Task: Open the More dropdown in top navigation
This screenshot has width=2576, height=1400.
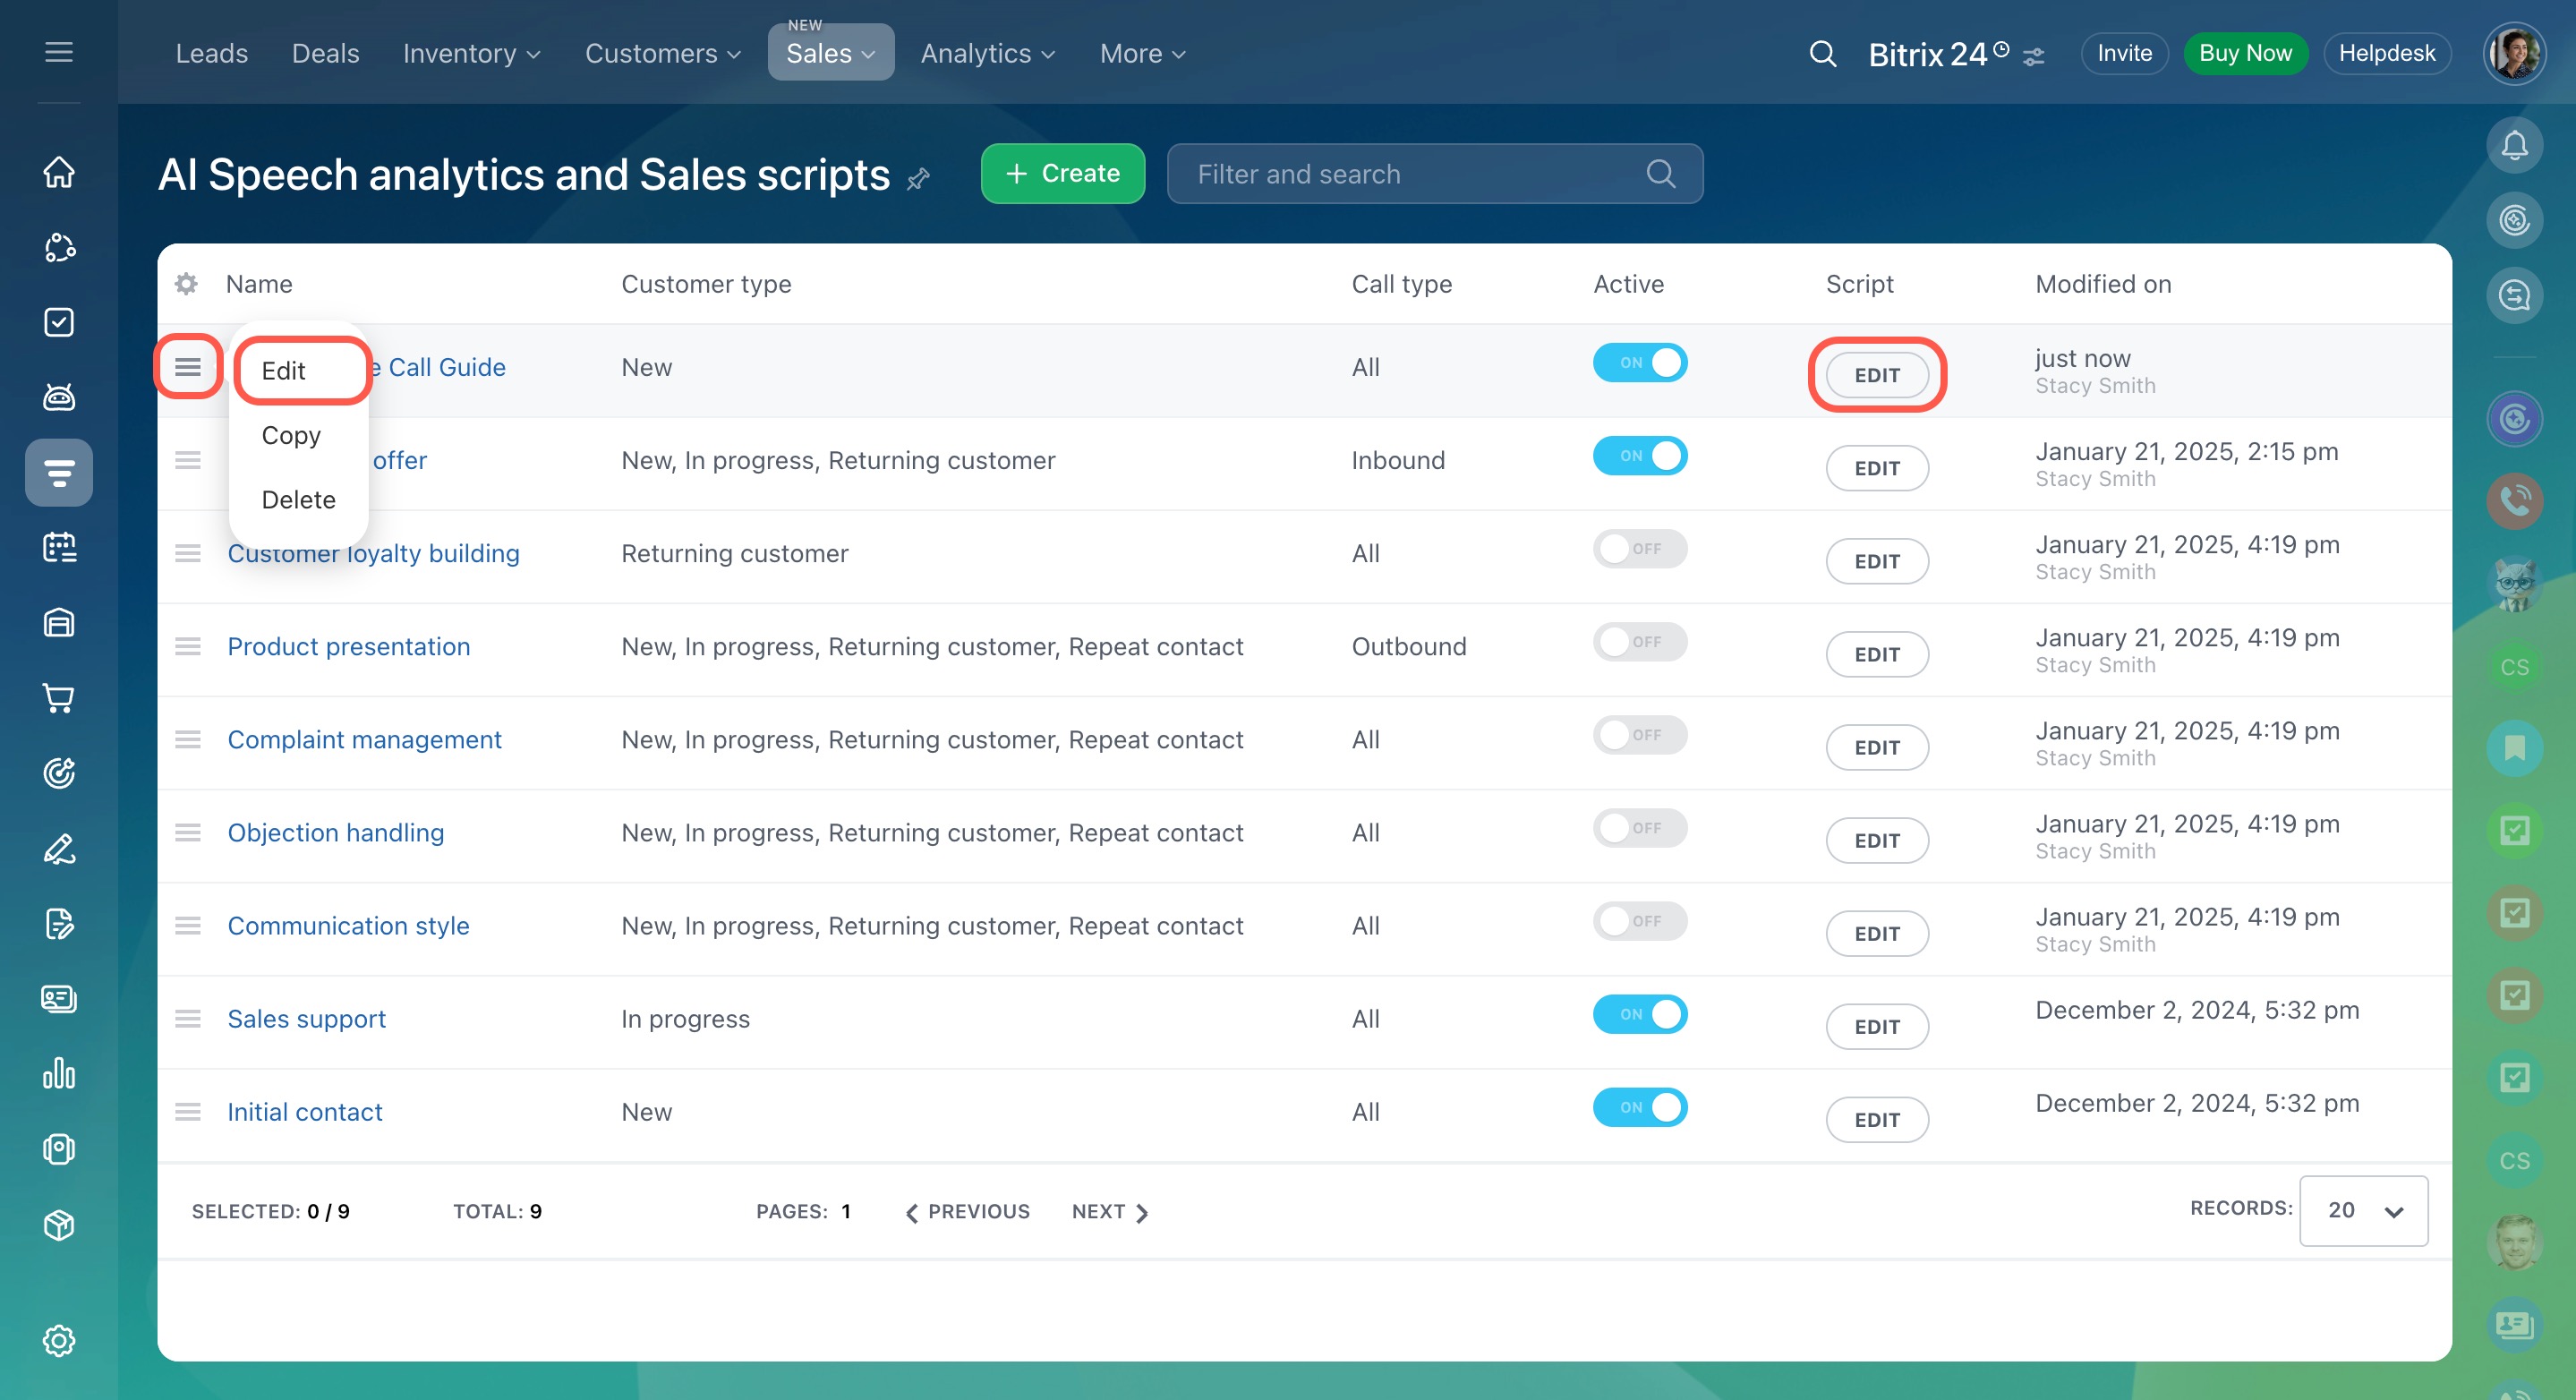Action: pyautogui.click(x=1142, y=54)
